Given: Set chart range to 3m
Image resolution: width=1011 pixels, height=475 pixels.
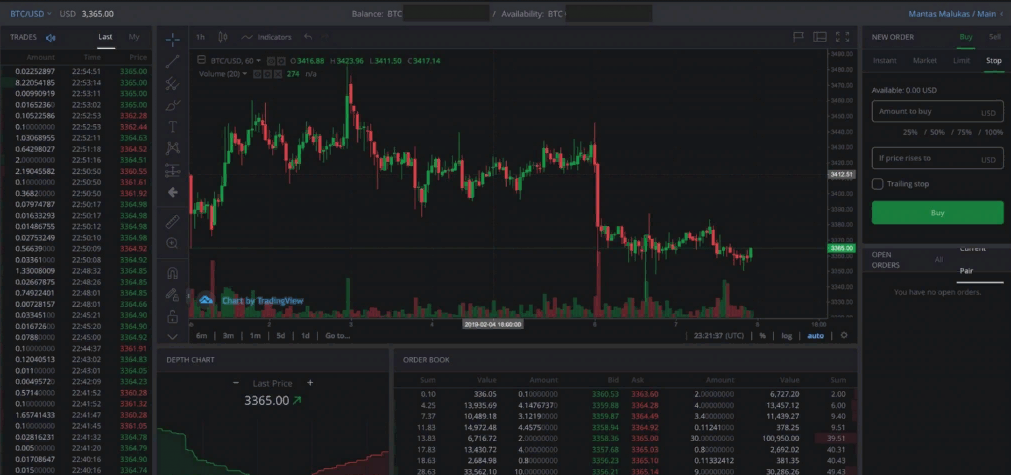Looking at the screenshot, I should [x=228, y=336].
